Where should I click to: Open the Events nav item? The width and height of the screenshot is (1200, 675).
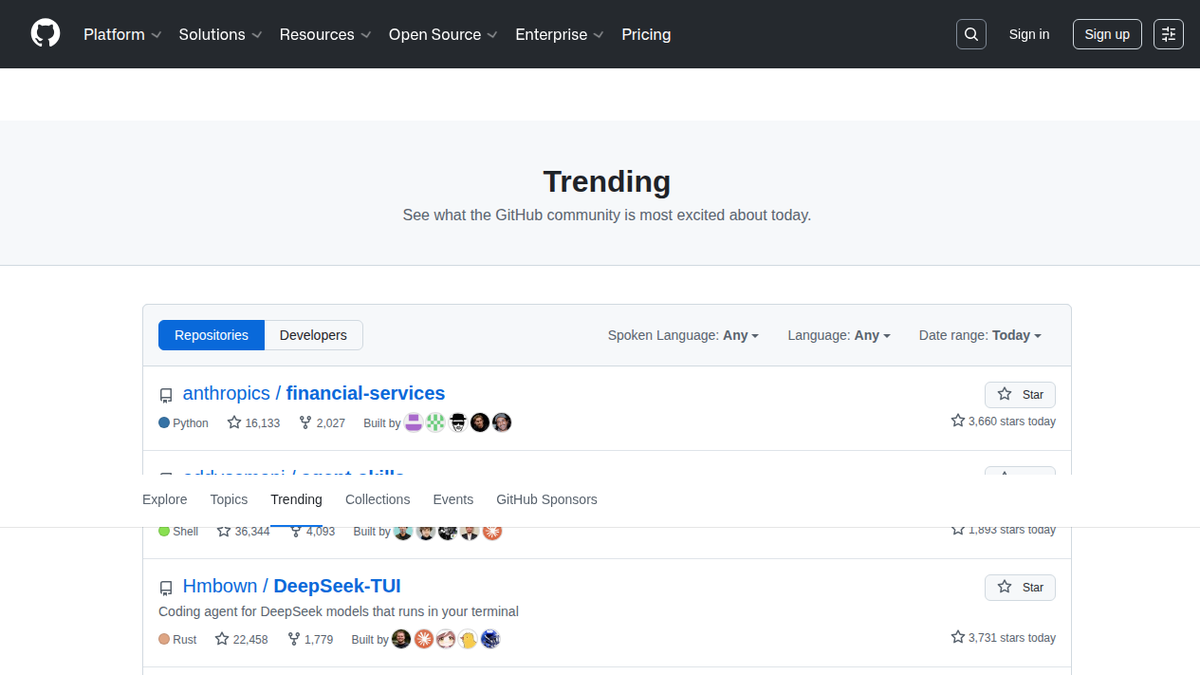tap(453, 499)
